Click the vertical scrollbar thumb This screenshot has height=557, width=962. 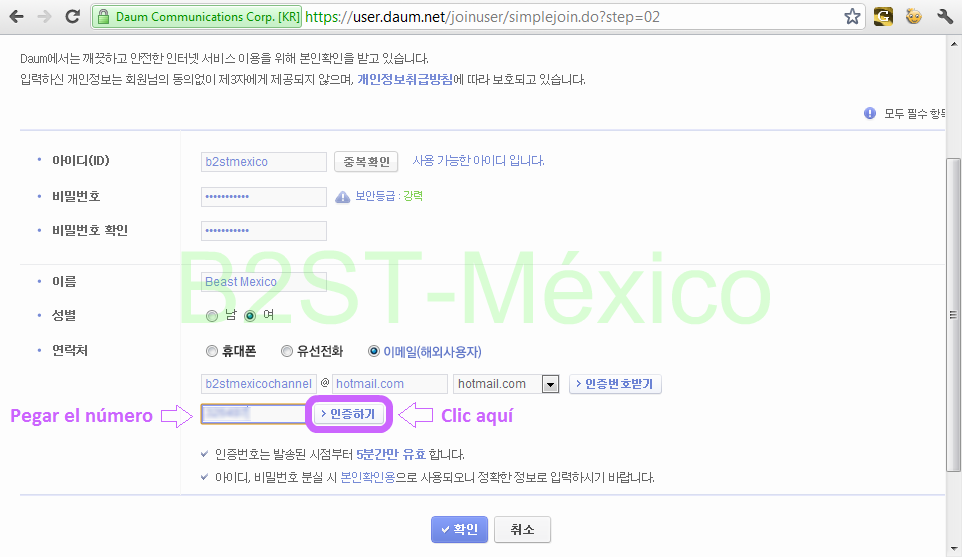[x=953, y=315]
